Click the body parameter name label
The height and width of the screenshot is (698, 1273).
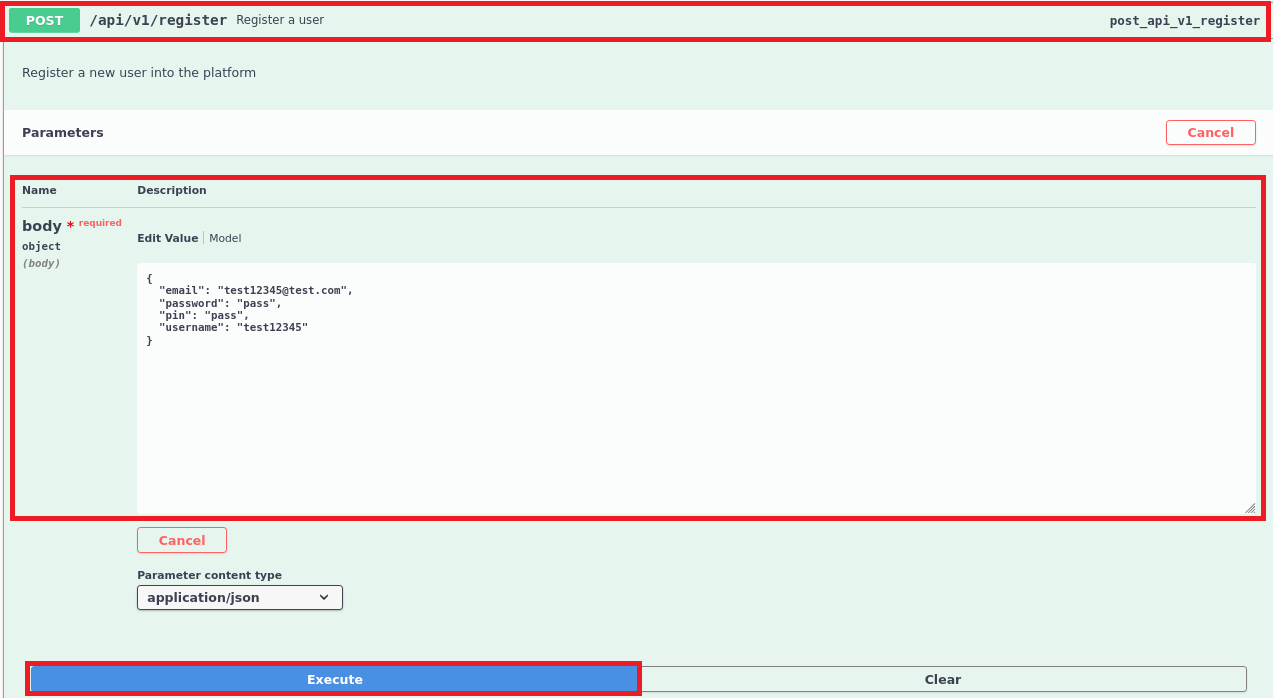click(42, 226)
